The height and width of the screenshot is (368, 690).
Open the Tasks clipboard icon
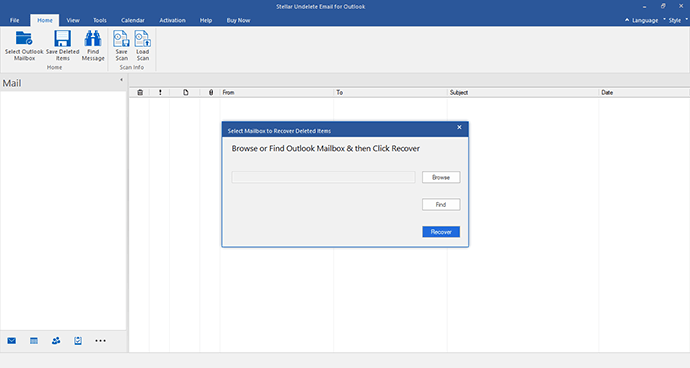[x=78, y=341]
